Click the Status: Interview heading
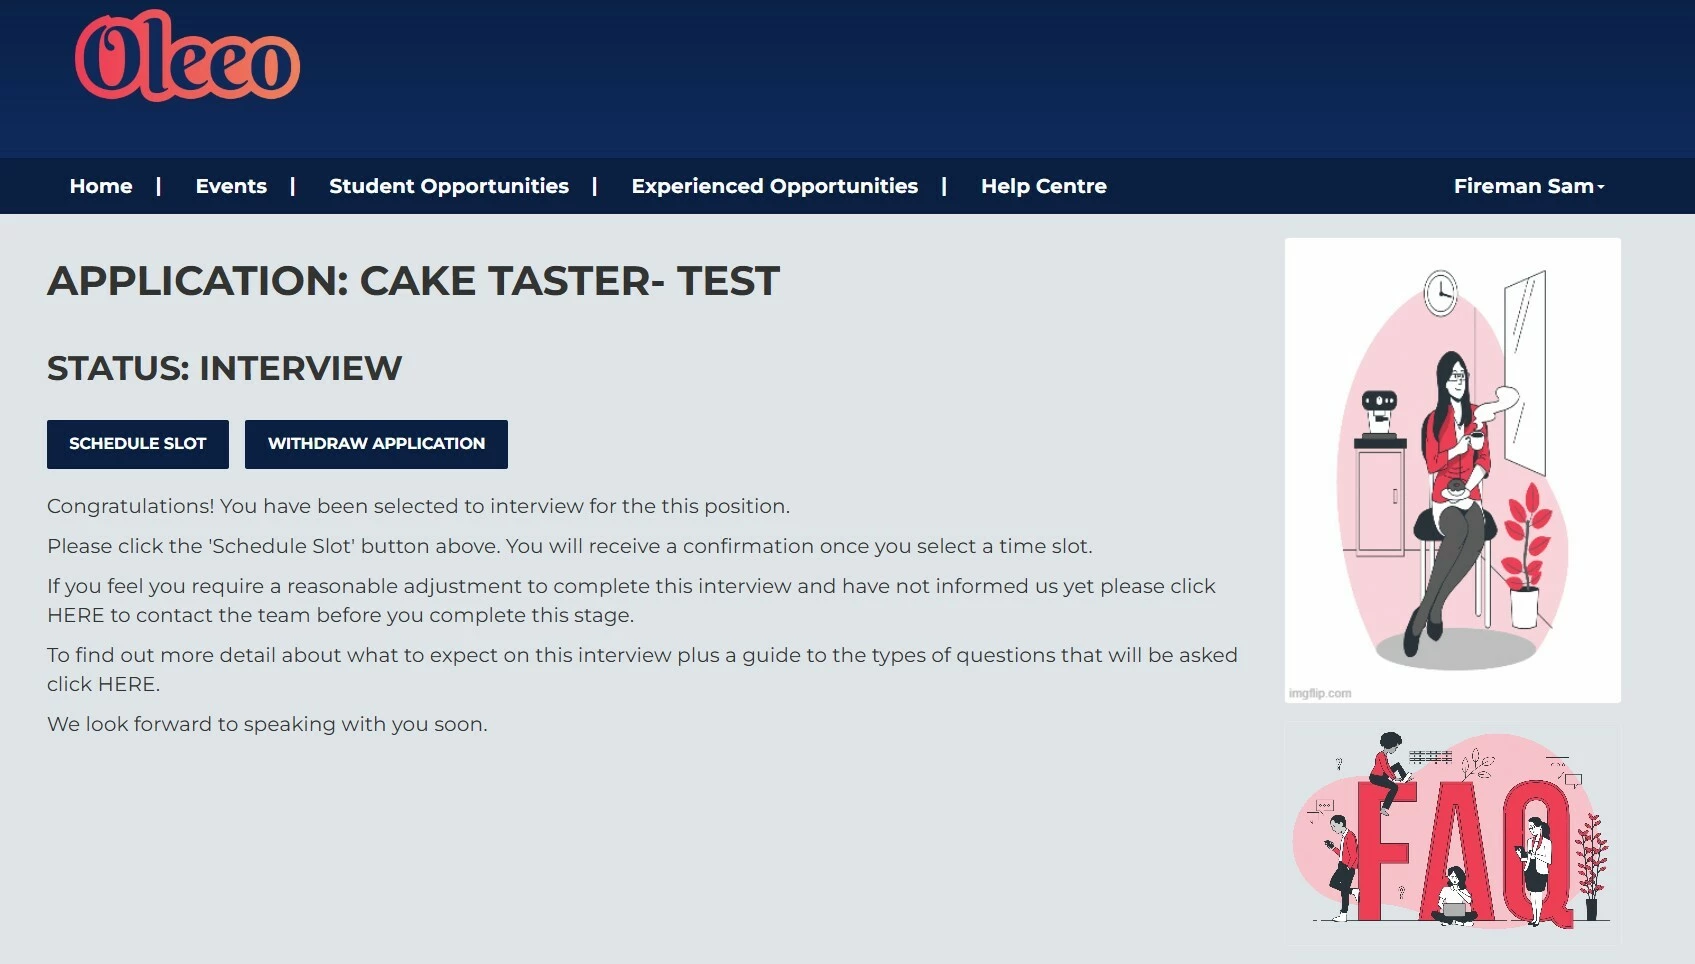The width and height of the screenshot is (1695, 964). (x=224, y=368)
